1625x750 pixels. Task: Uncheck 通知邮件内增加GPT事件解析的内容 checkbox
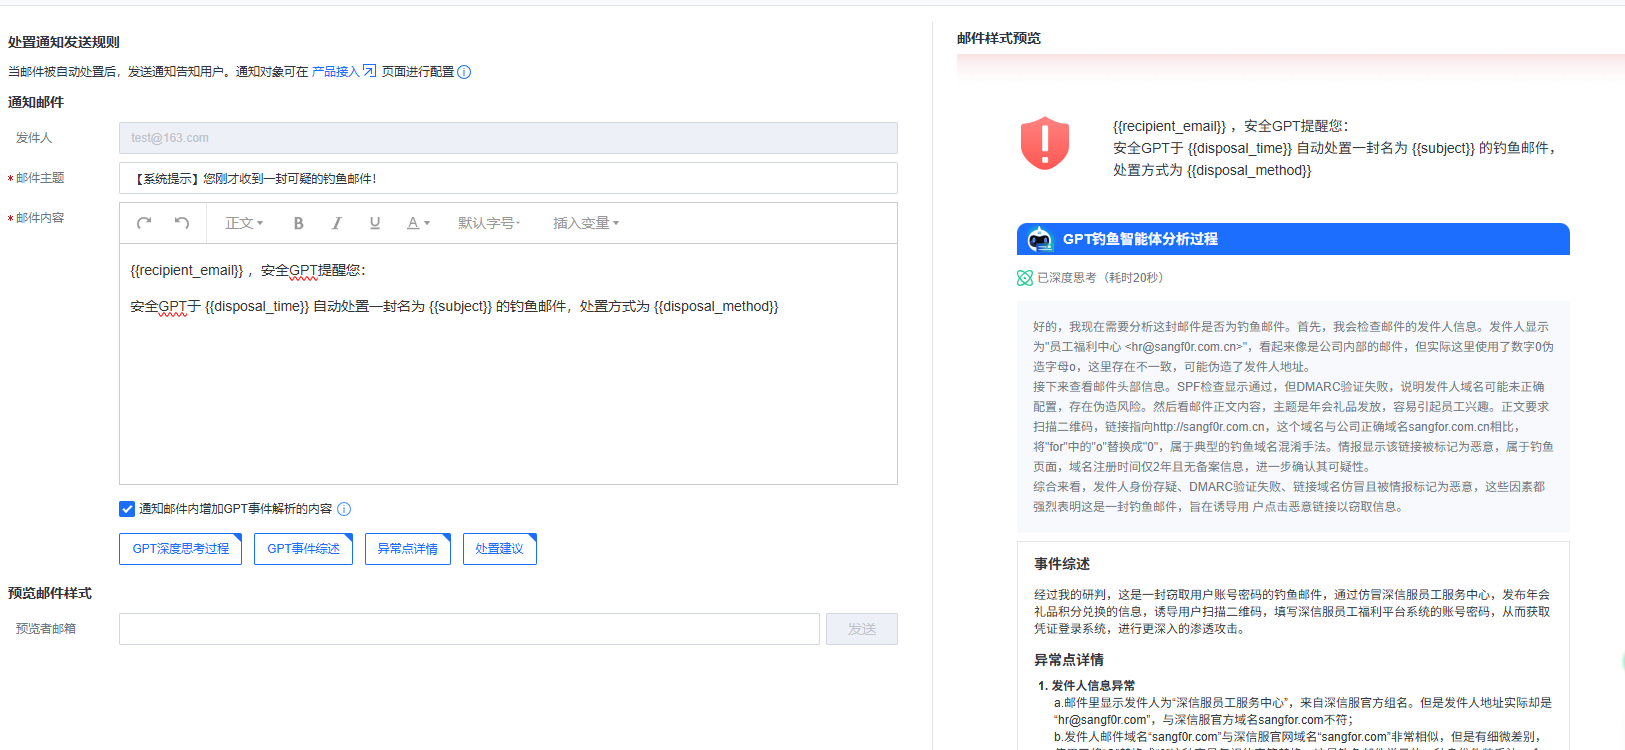point(127,509)
